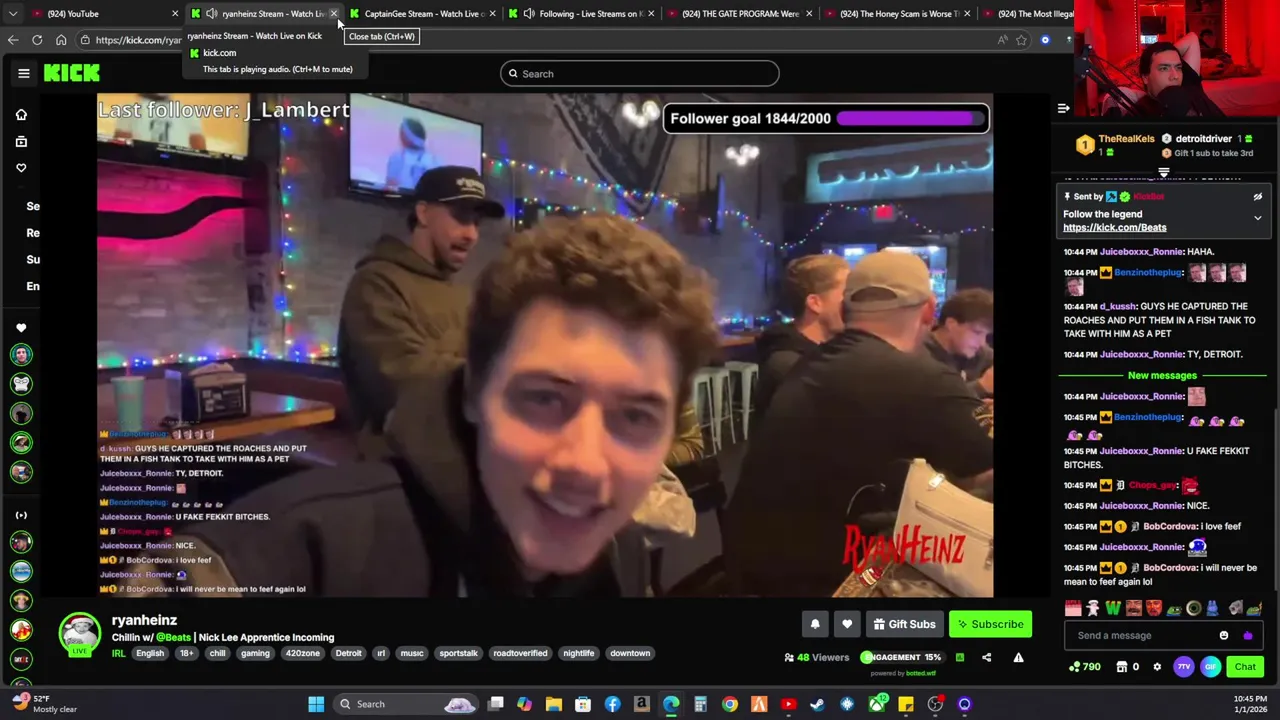This screenshot has height=720, width=1280.
Task: Click ryanheinz channel name
Action: pyautogui.click(x=144, y=620)
